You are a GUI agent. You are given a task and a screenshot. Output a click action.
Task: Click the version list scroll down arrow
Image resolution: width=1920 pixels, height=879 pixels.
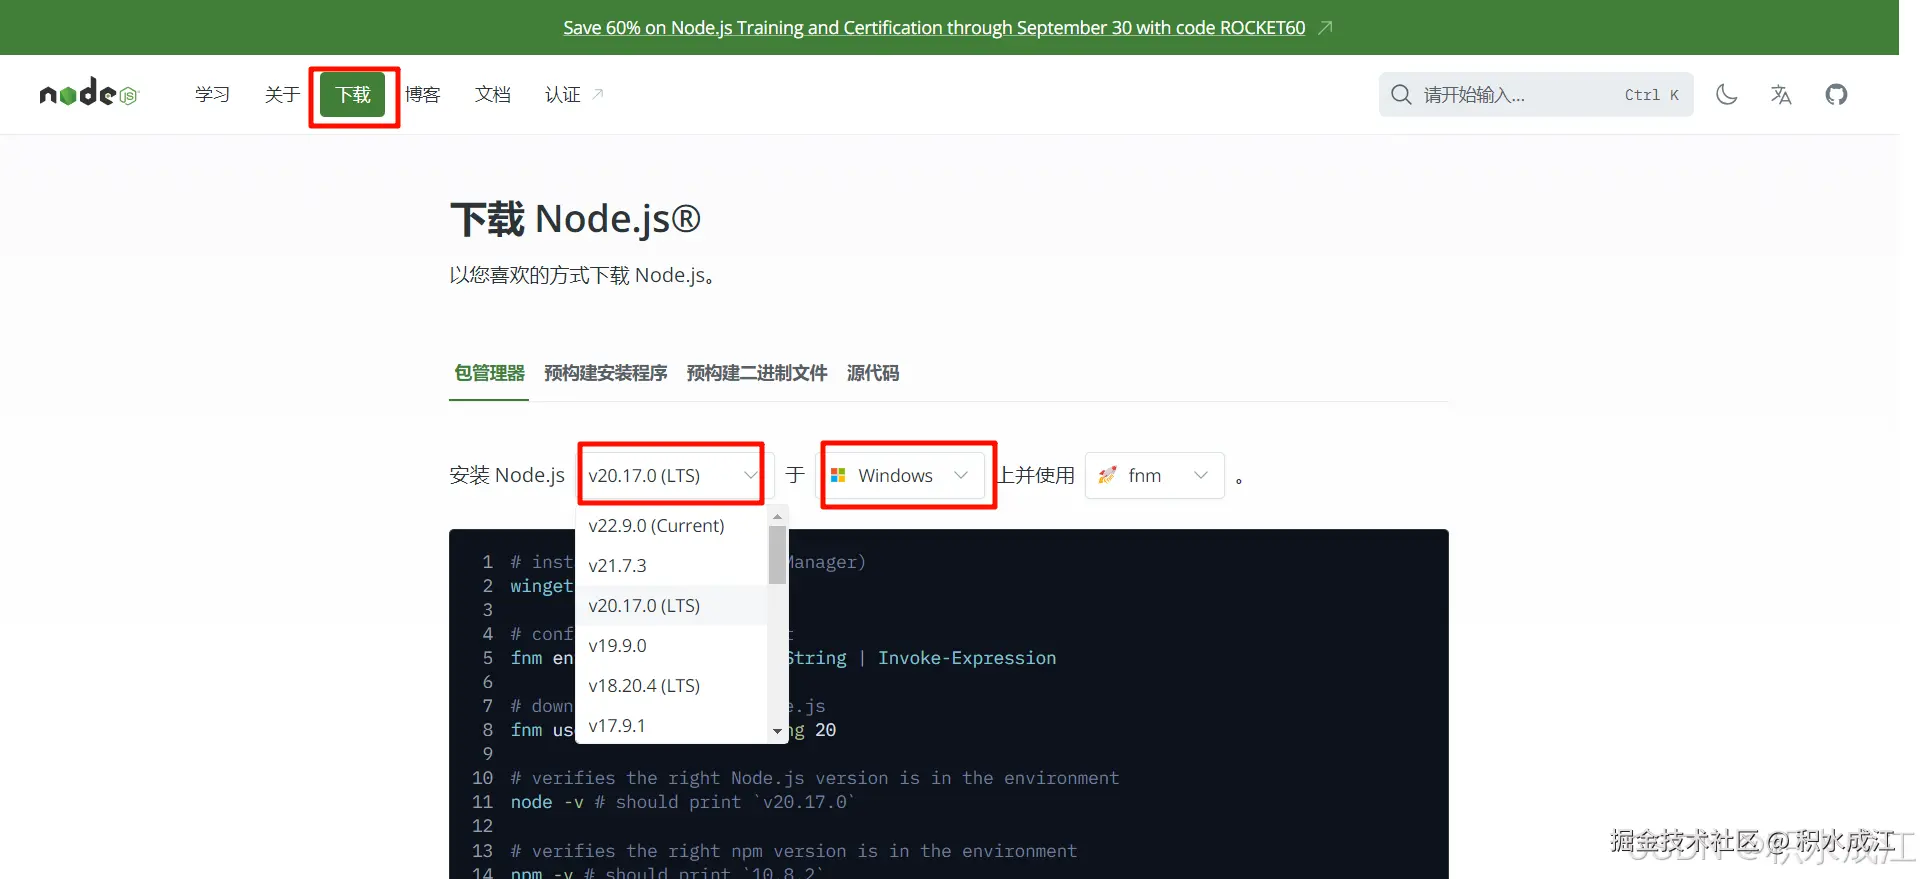pos(777,732)
